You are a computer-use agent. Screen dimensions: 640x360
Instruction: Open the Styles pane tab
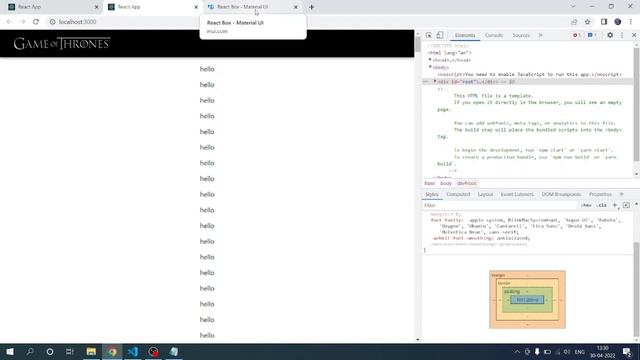[x=431, y=194]
